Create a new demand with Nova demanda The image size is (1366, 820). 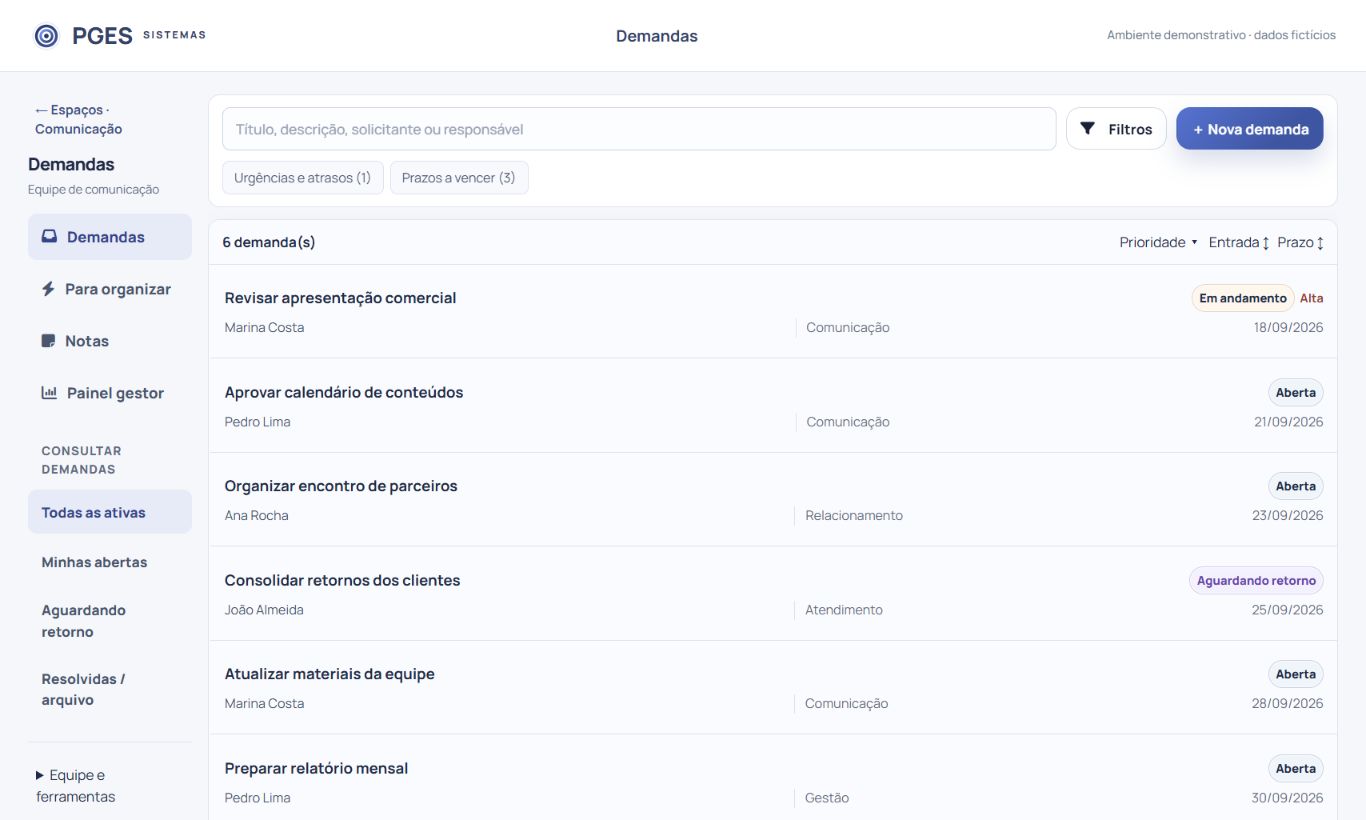click(x=1250, y=129)
